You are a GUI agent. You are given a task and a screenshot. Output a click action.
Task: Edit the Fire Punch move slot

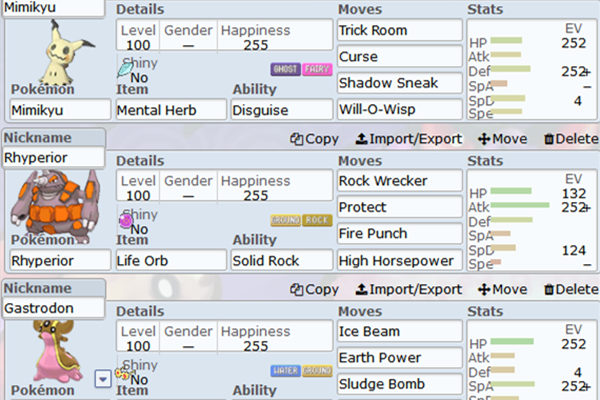point(400,233)
